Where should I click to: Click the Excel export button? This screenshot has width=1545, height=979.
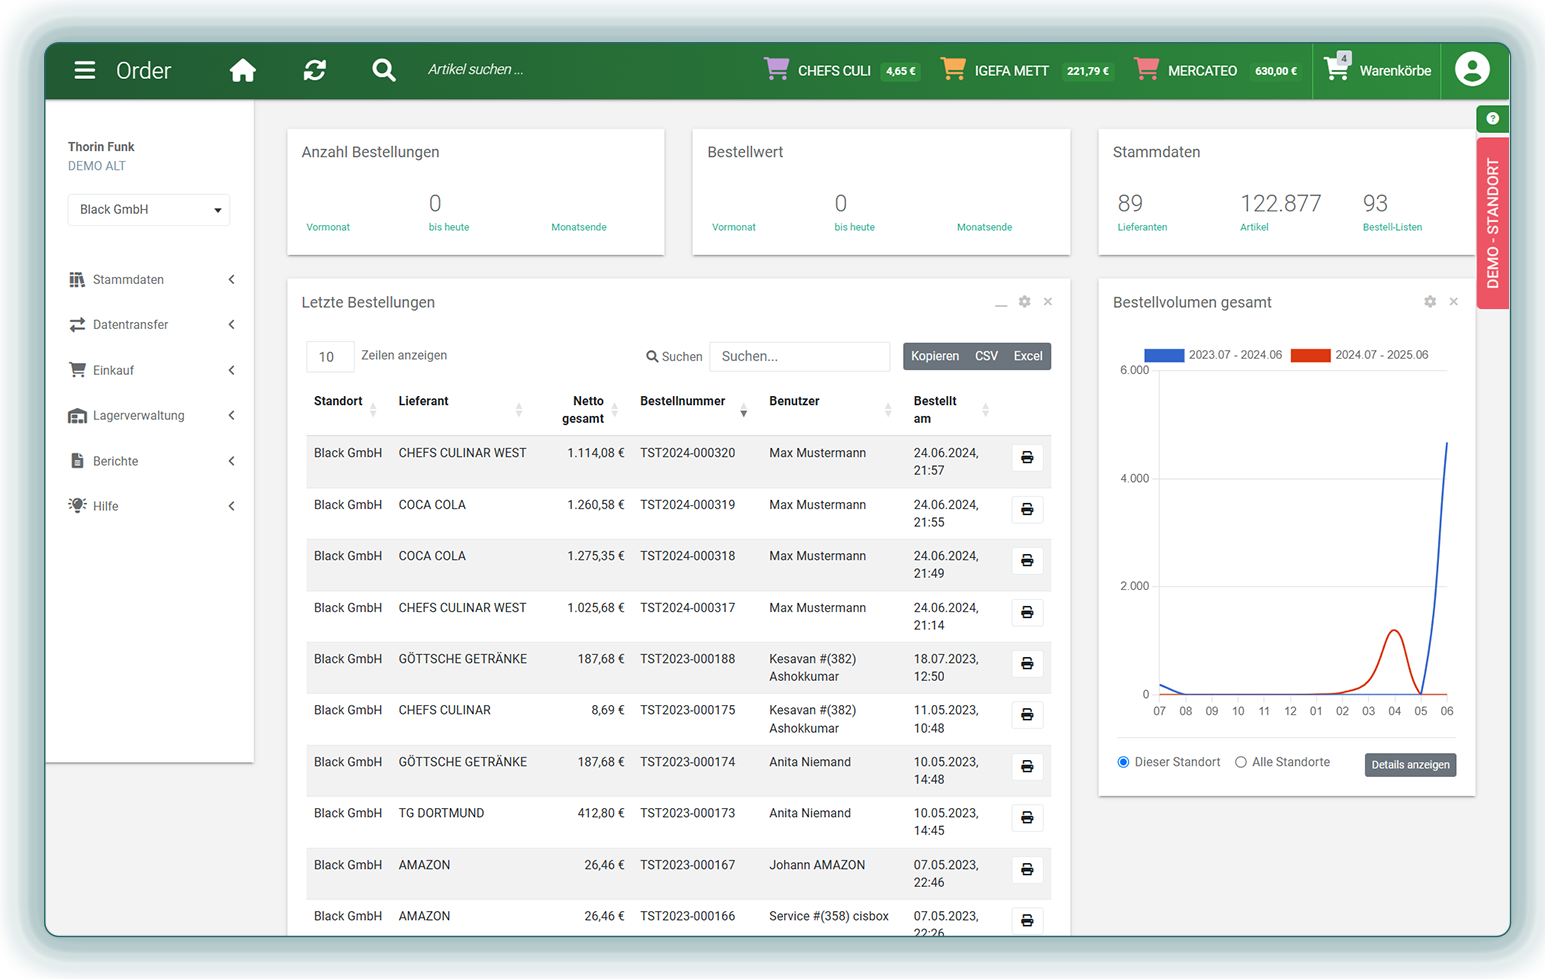coord(1027,357)
